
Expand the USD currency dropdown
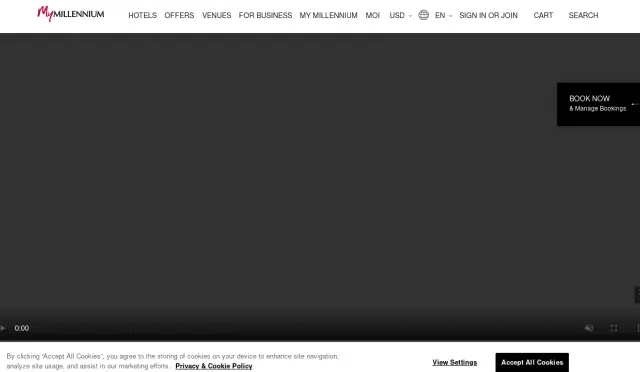click(400, 16)
